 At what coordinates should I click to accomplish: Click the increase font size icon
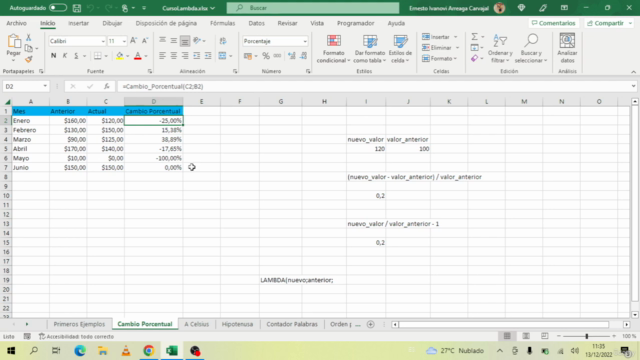(x=133, y=41)
